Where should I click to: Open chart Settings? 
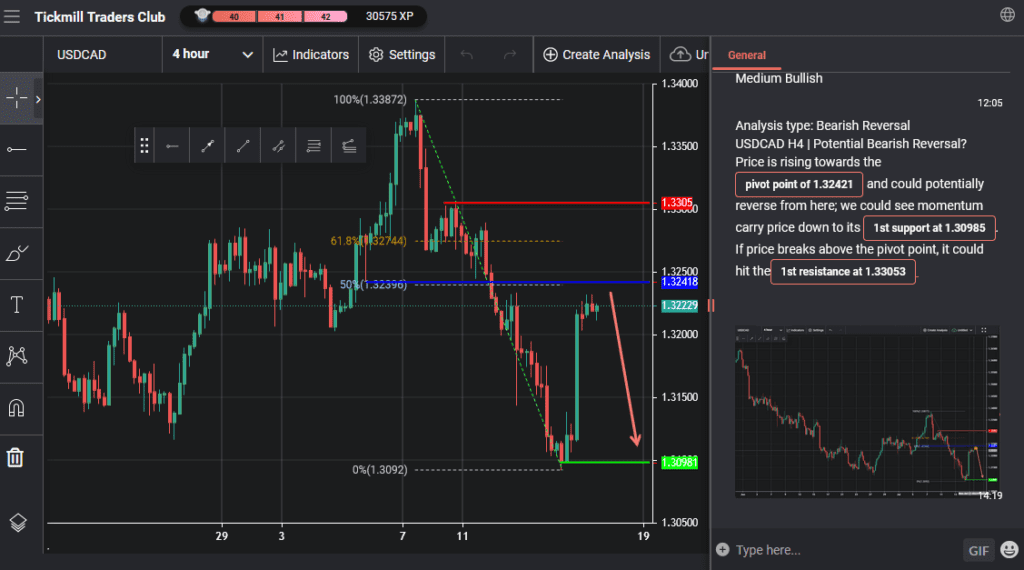click(402, 55)
